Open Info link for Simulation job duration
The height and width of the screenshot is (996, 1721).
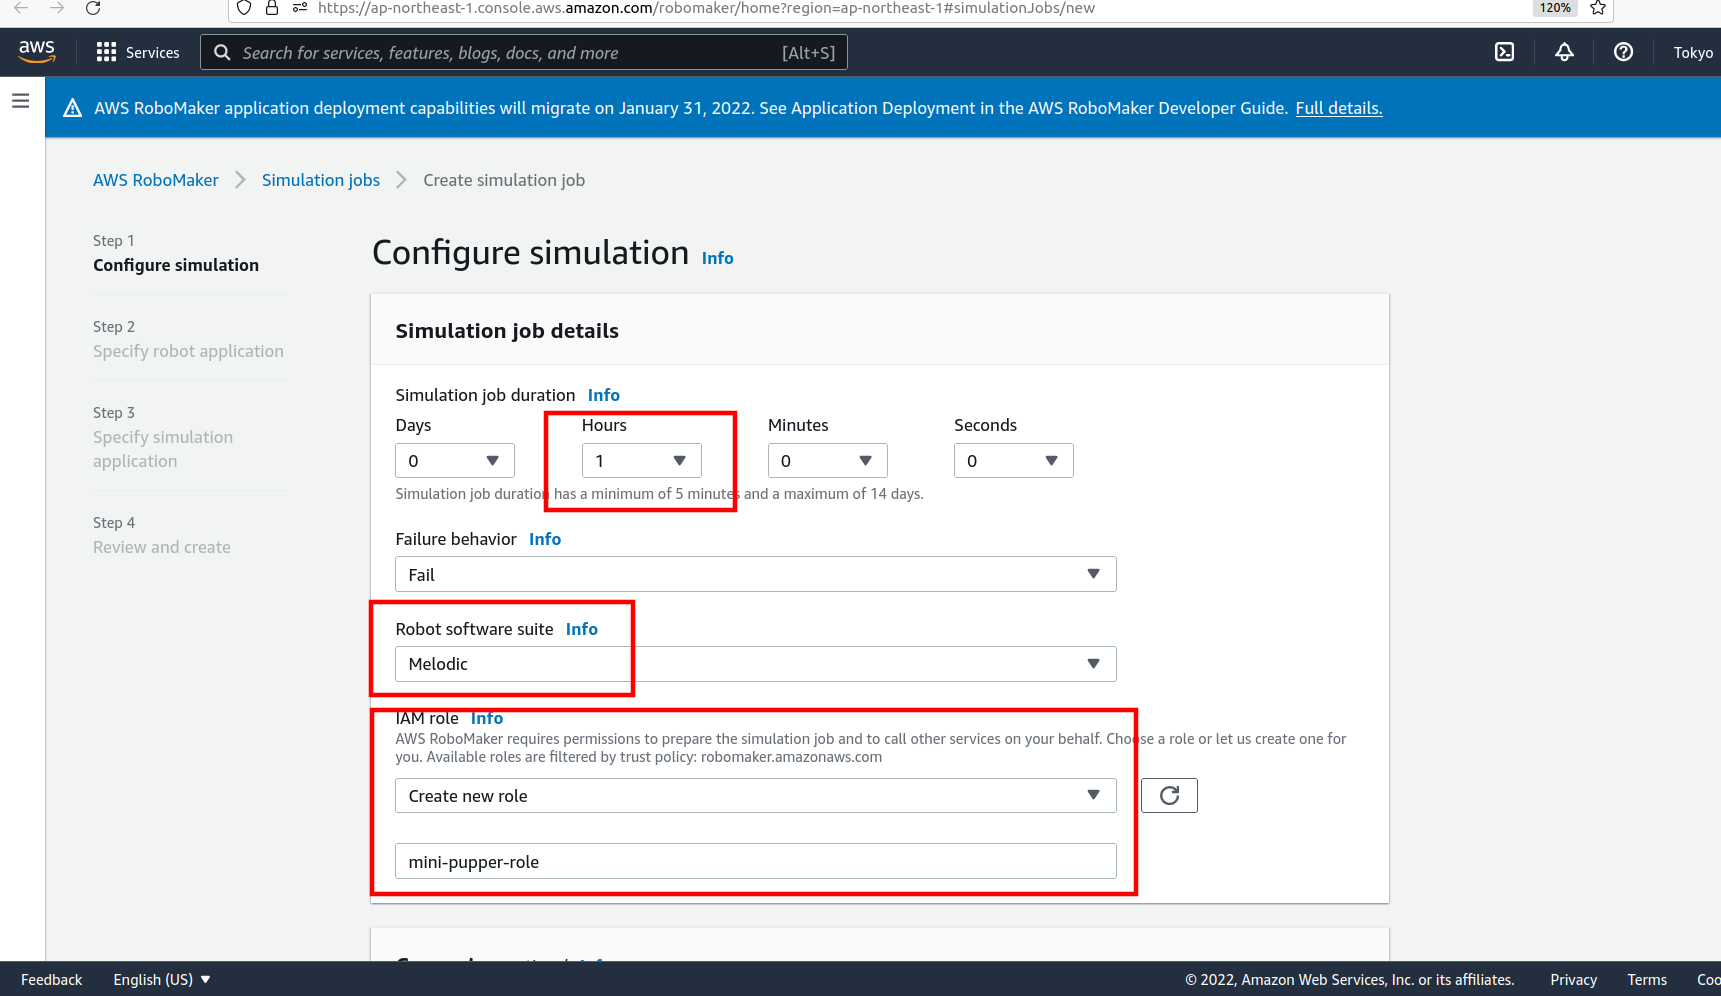click(604, 395)
